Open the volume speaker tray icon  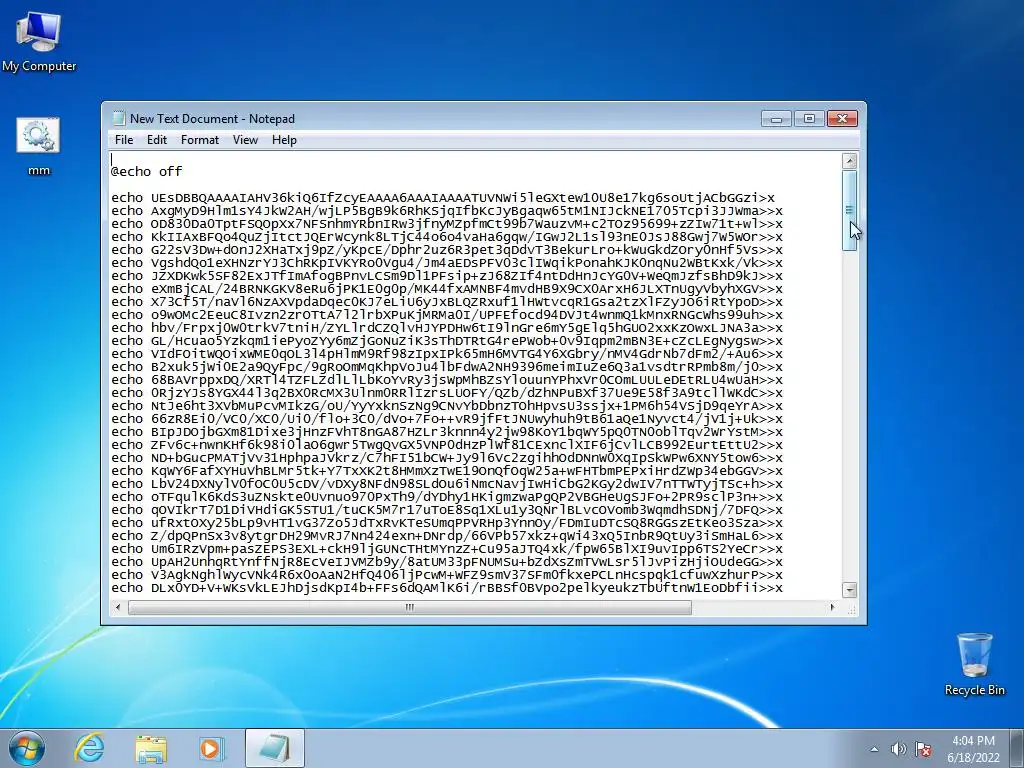[x=899, y=749]
